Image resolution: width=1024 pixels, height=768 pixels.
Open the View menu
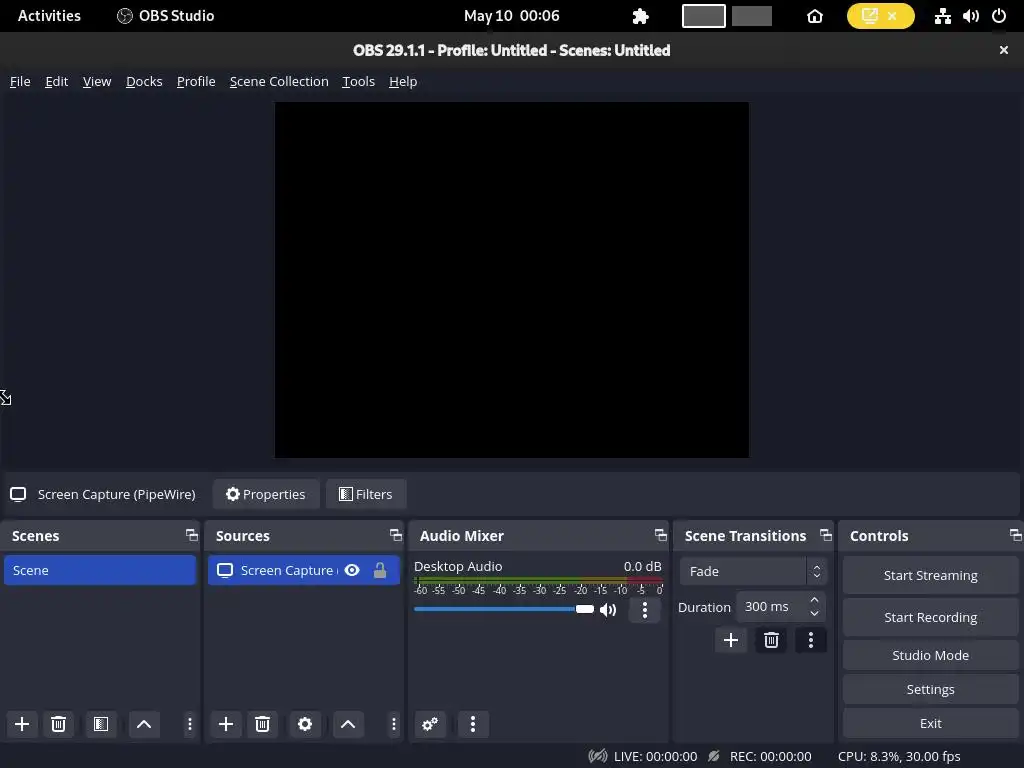(x=97, y=82)
